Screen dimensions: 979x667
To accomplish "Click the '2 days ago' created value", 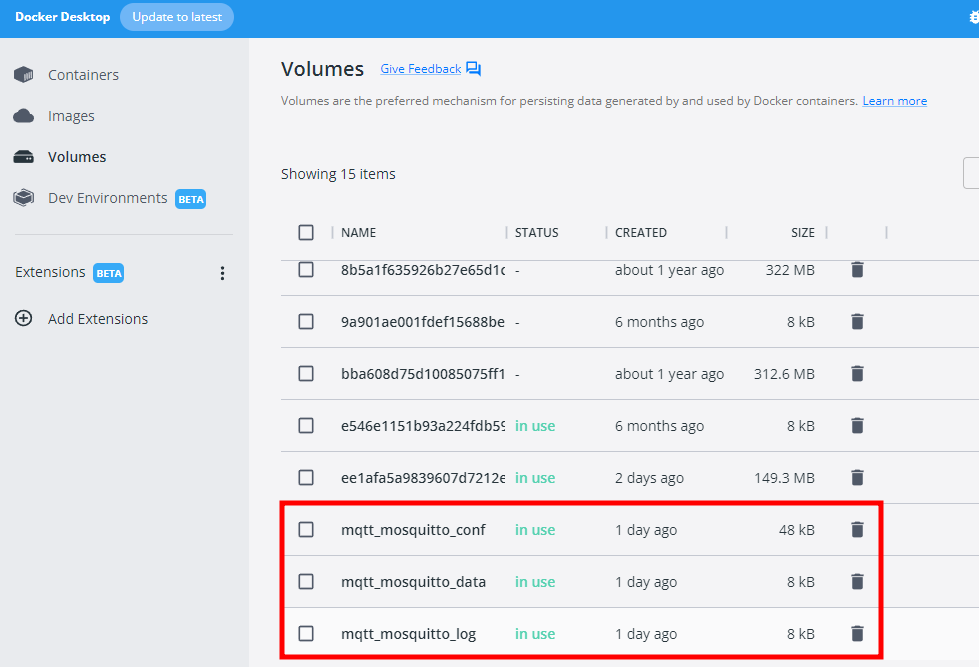I will [x=649, y=478].
